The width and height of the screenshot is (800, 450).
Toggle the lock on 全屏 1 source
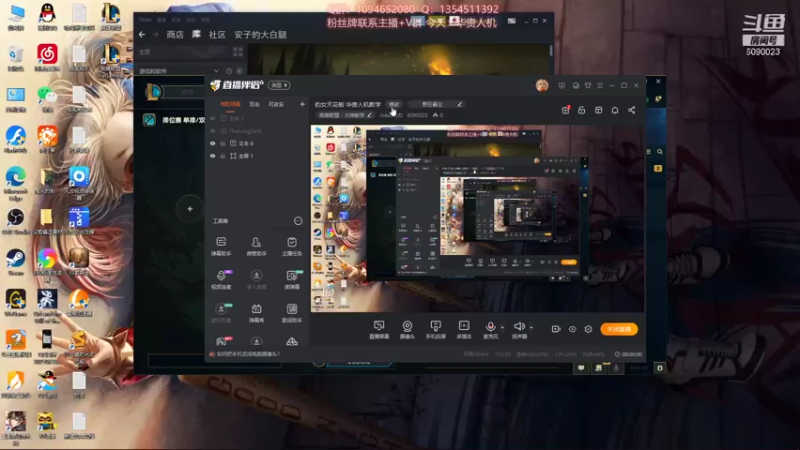[x=222, y=156]
